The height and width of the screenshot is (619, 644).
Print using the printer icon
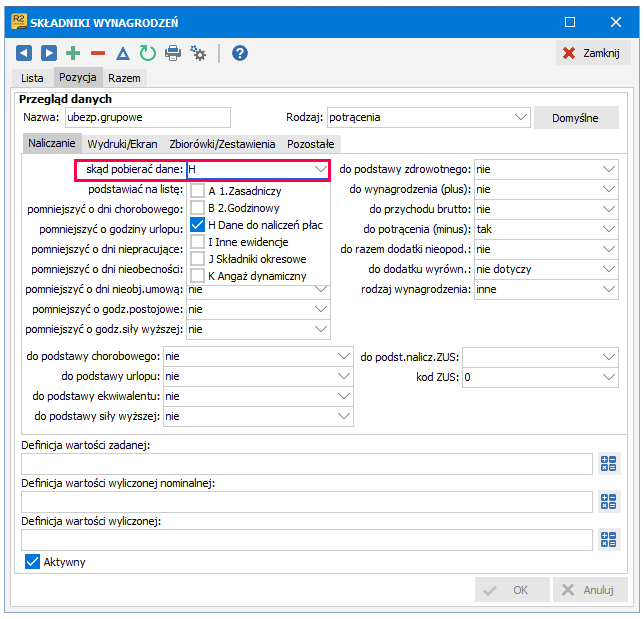pyautogui.click(x=173, y=53)
